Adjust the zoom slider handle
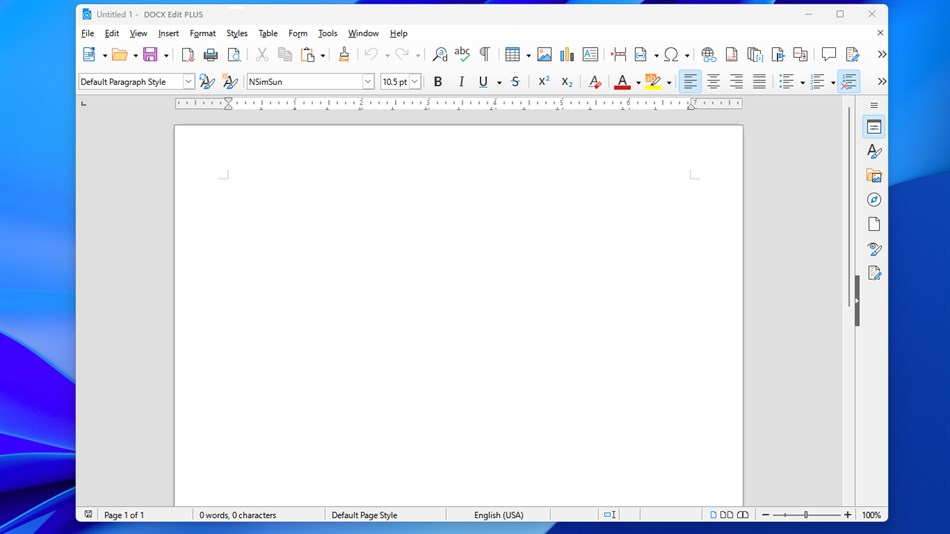 coord(806,515)
